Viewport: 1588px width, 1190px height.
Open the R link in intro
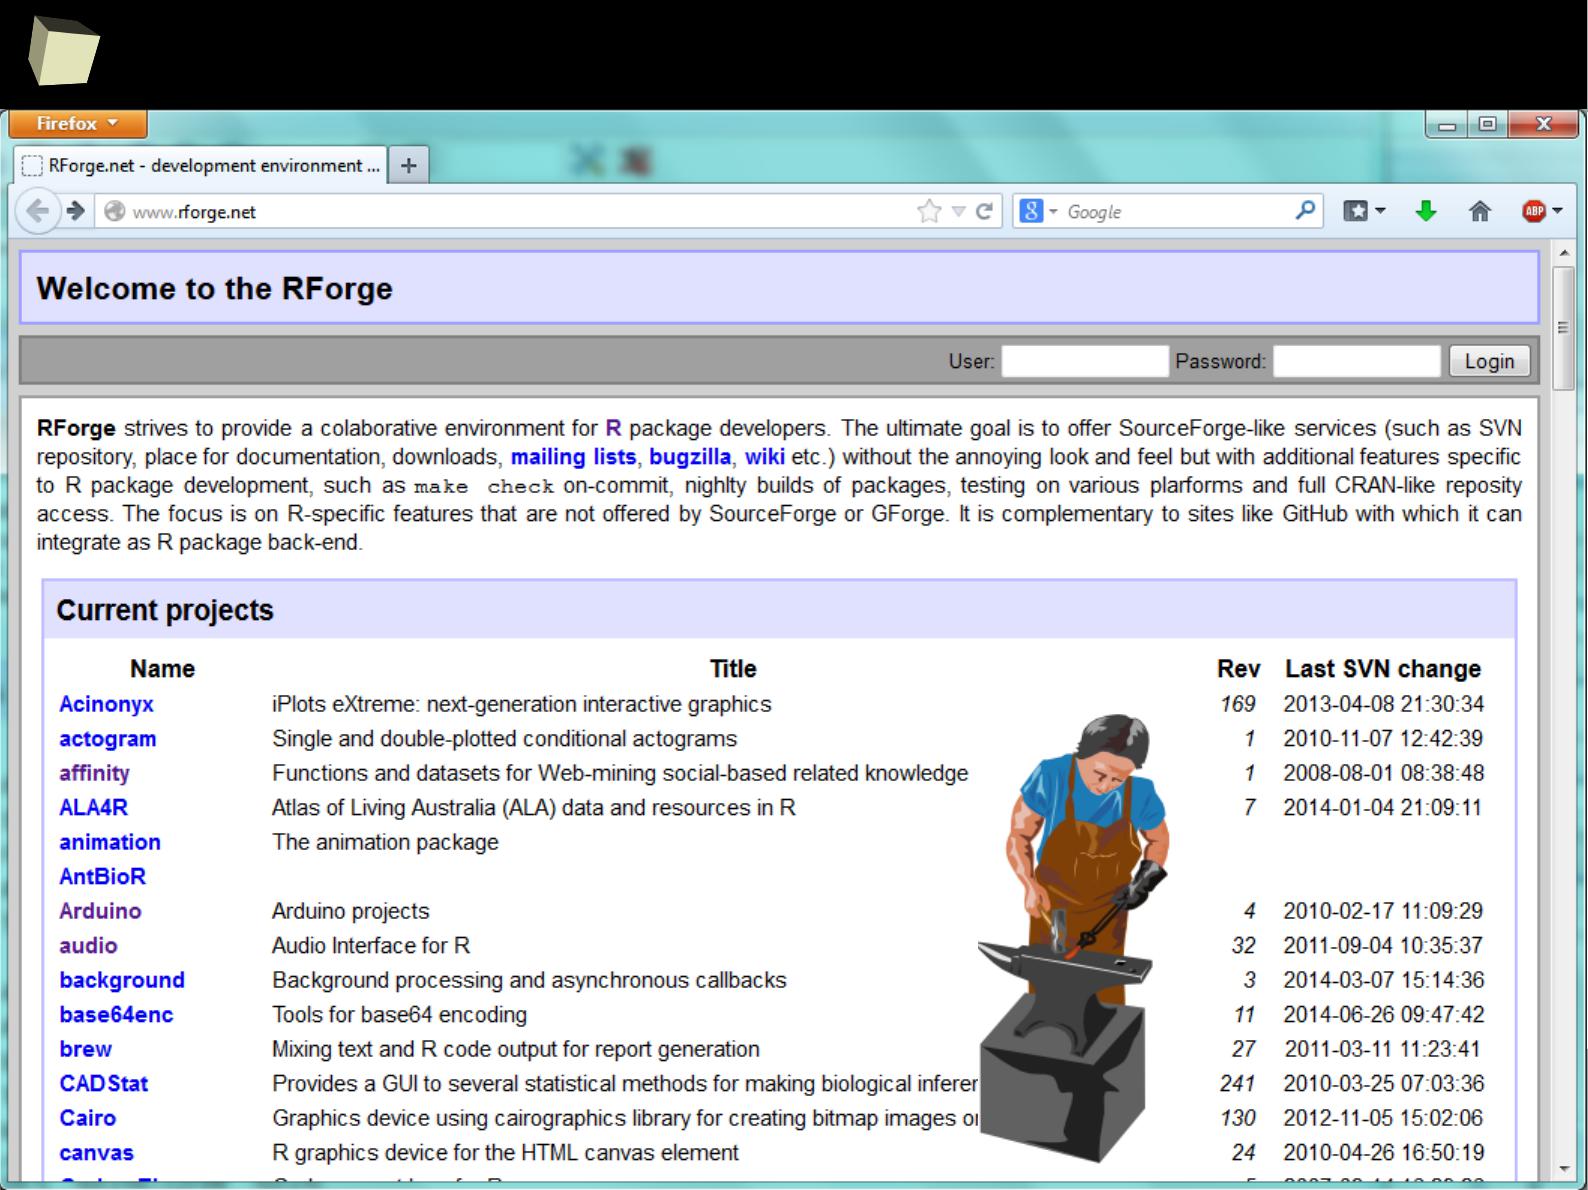[613, 428]
